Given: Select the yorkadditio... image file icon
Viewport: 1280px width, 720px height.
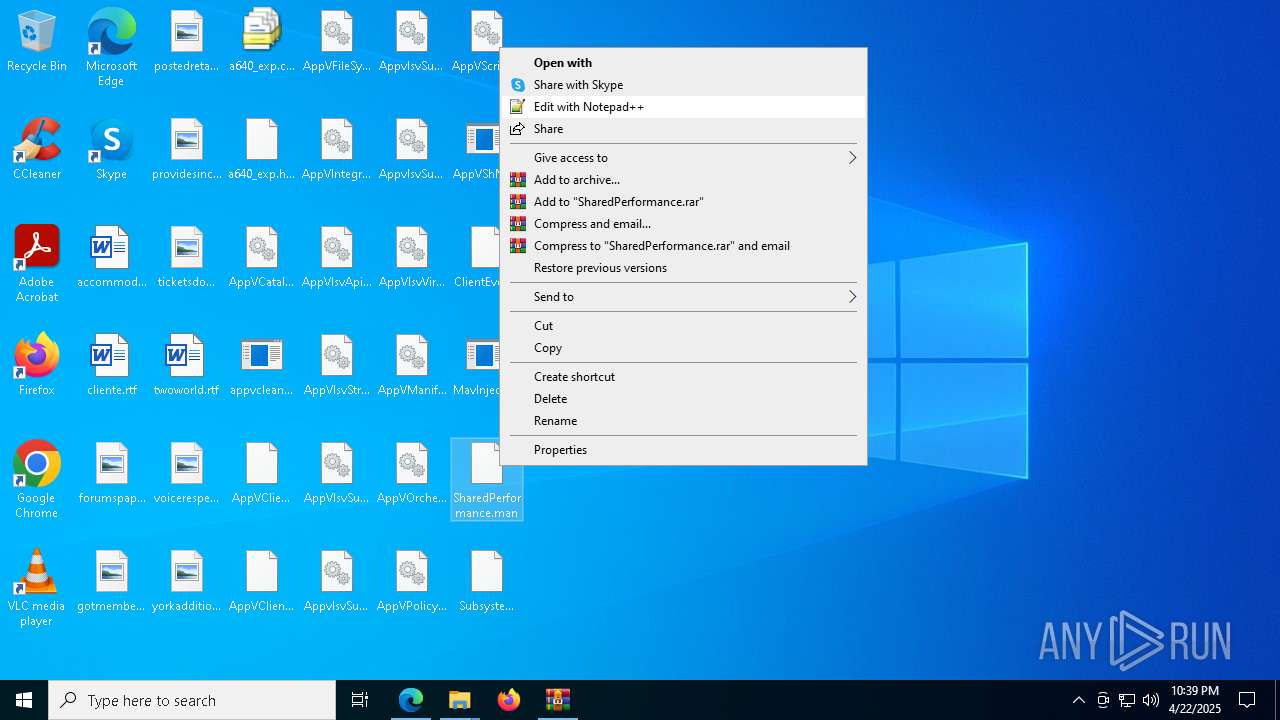Looking at the screenshot, I should (186, 582).
